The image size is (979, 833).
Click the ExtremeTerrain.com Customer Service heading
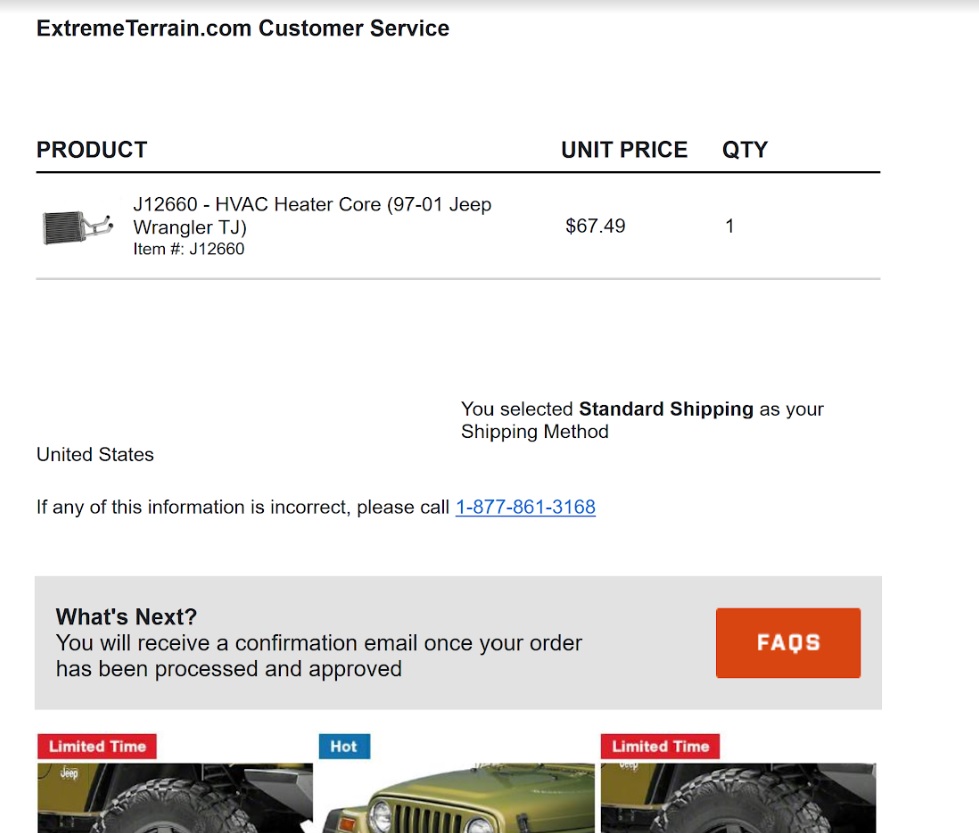point(243,29)
